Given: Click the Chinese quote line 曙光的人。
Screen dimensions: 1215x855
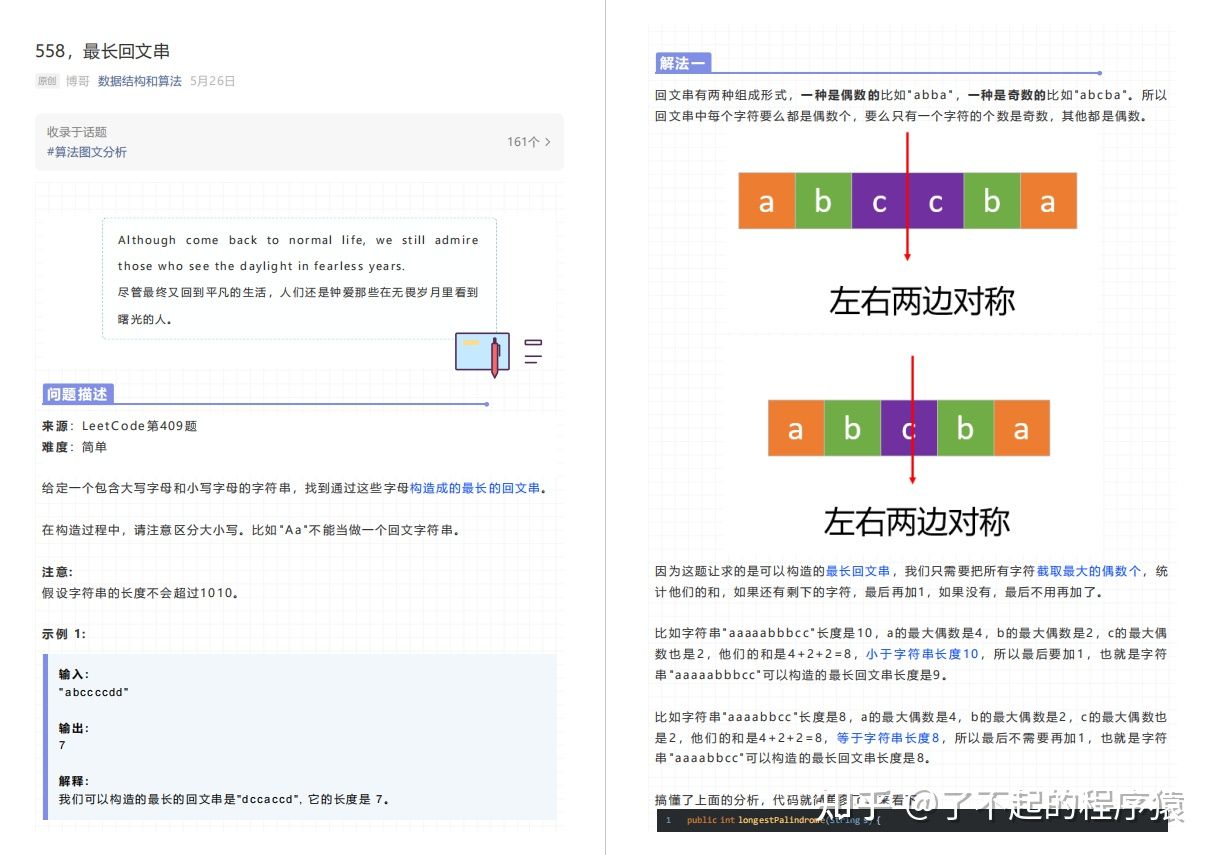Looking at the screenshot, I should click(x=145, y=320).
